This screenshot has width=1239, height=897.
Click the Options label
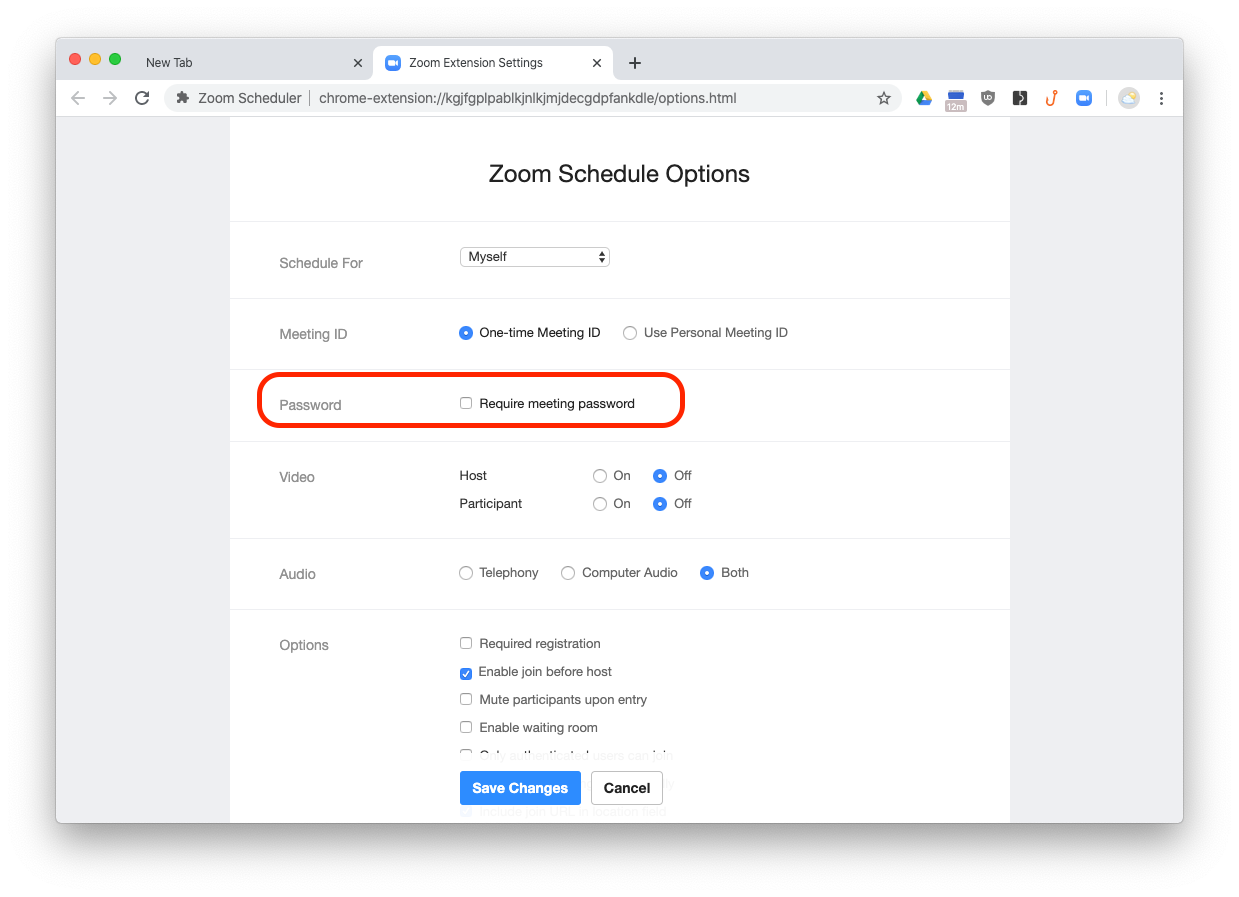point(304,645)
